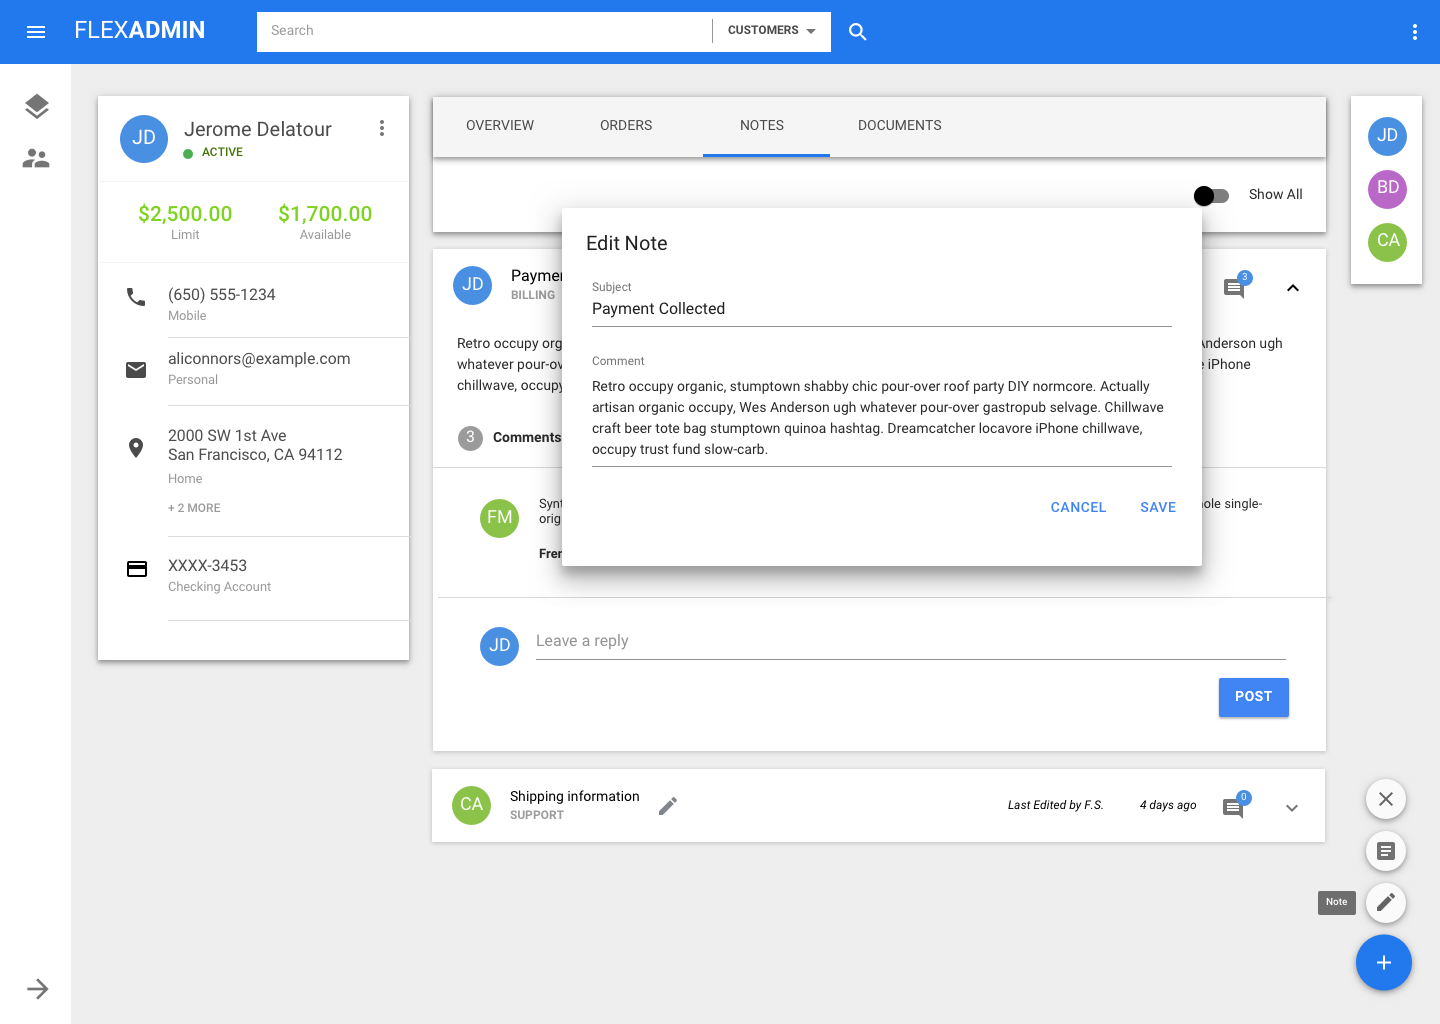Click the search magnifier icon

click(857, 32)
